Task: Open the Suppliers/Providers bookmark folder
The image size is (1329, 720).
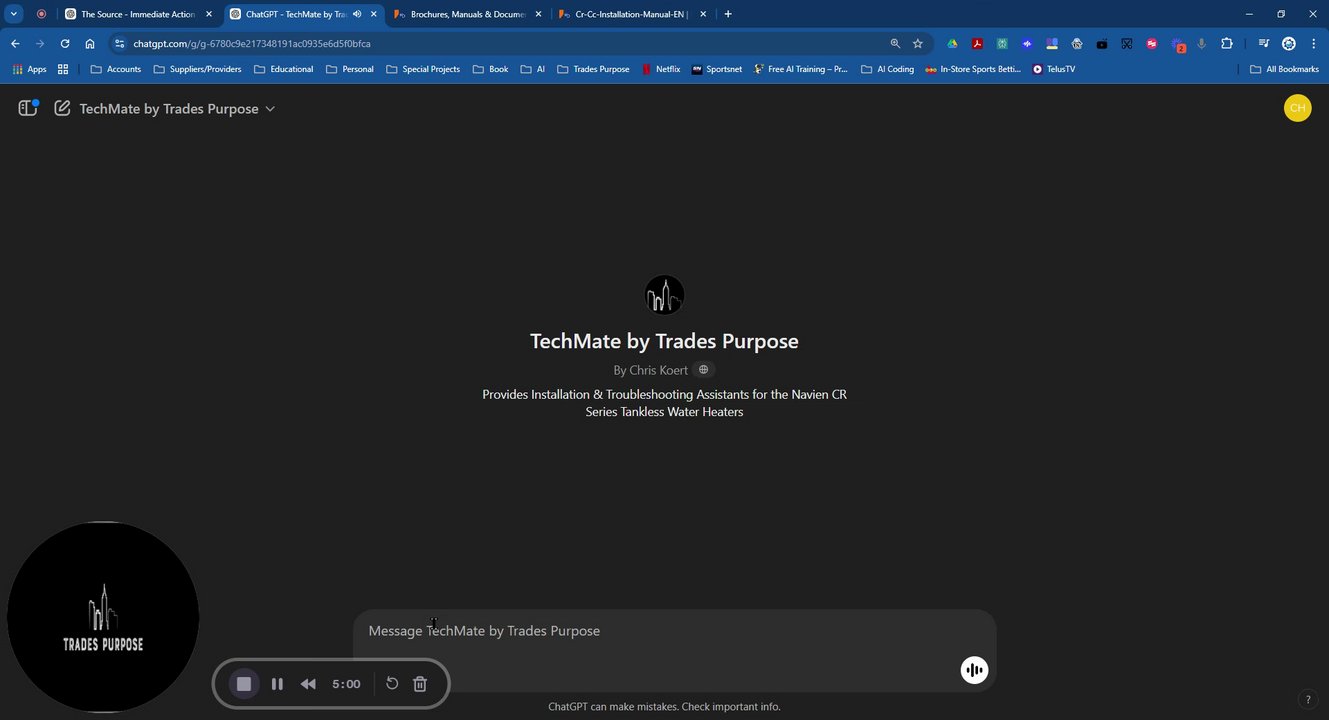Action: coord(197,69)
